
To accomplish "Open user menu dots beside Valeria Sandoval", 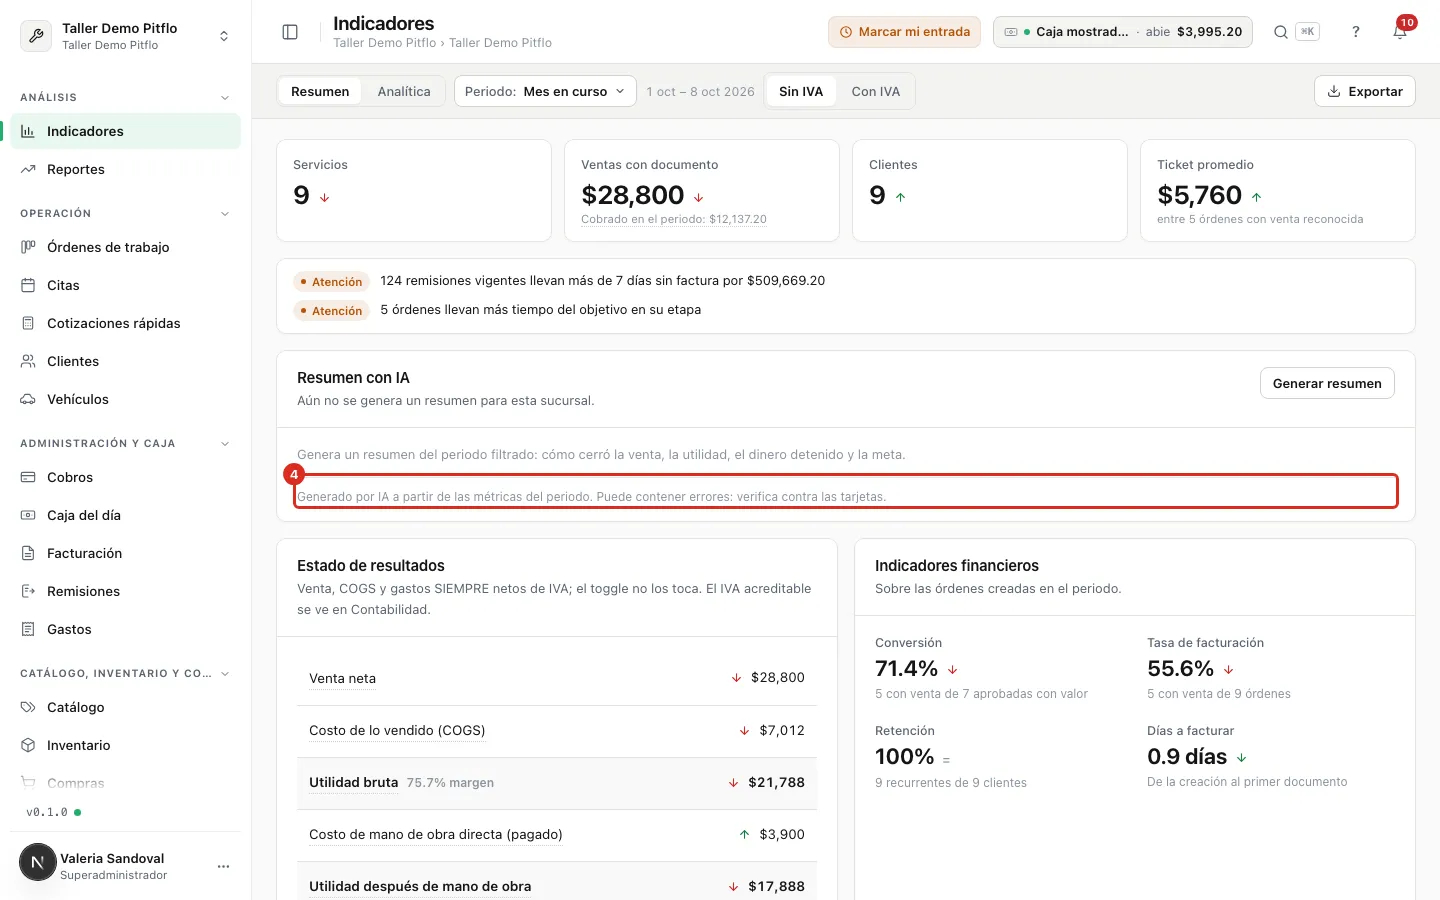I will pyautogui.click(x=223, y=866).
